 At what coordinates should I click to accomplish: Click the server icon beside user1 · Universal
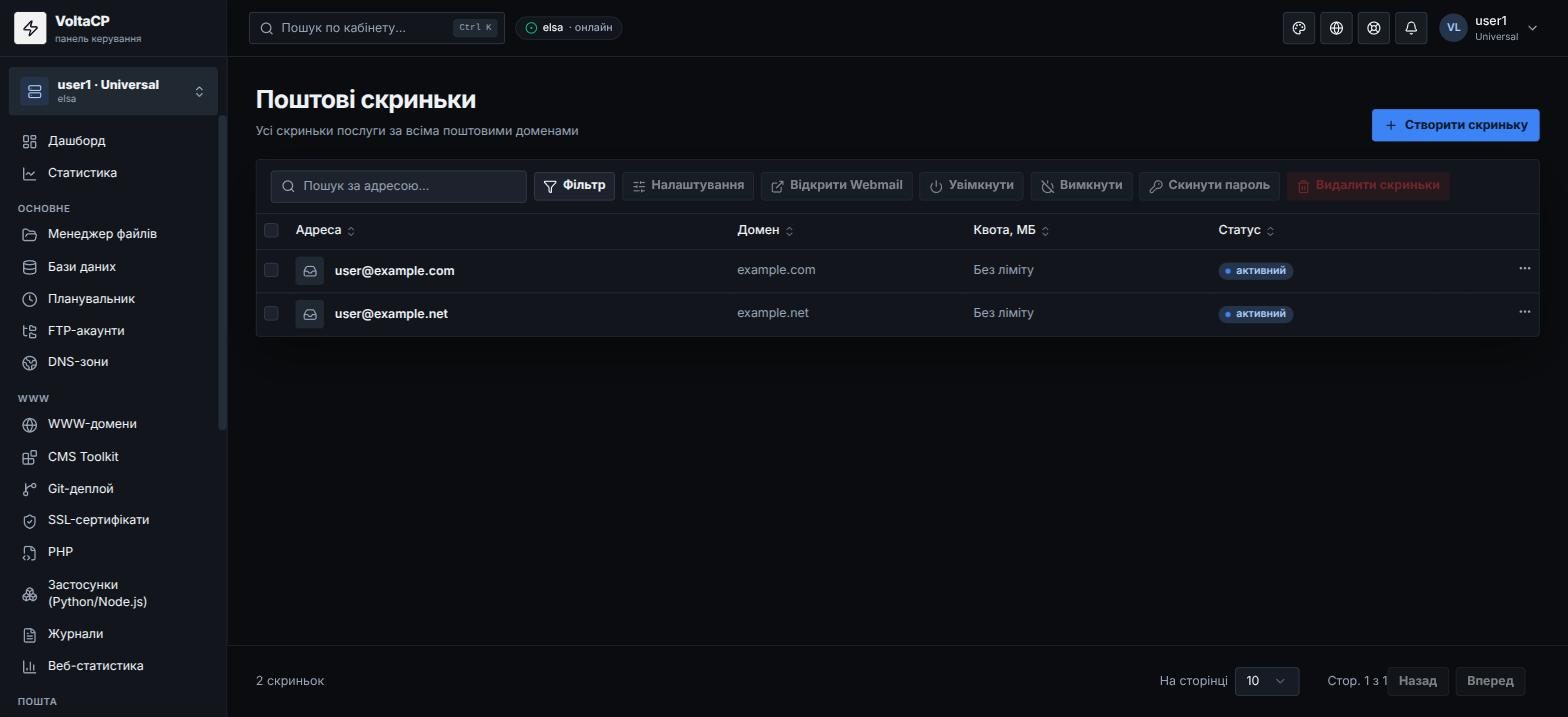point(34,91)
